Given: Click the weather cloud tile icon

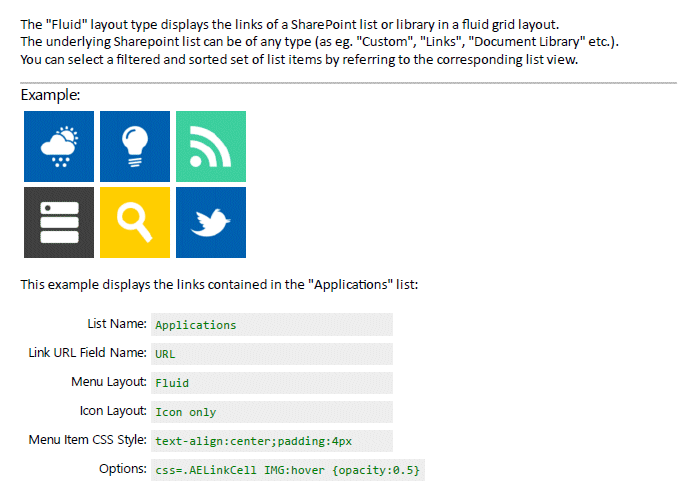Looking at the screenshot, I should (59, 146).
